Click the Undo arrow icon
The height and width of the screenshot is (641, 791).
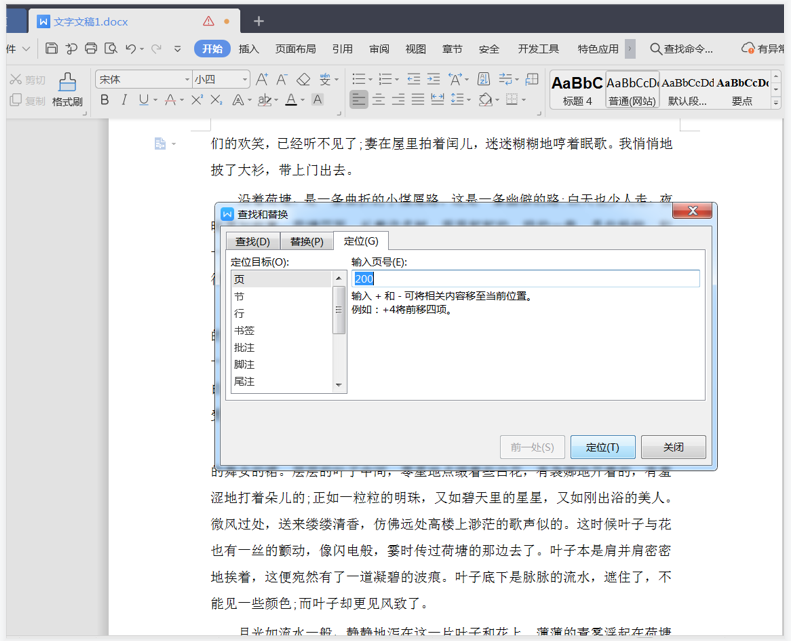pyautogui.click(x=131, y=48)
